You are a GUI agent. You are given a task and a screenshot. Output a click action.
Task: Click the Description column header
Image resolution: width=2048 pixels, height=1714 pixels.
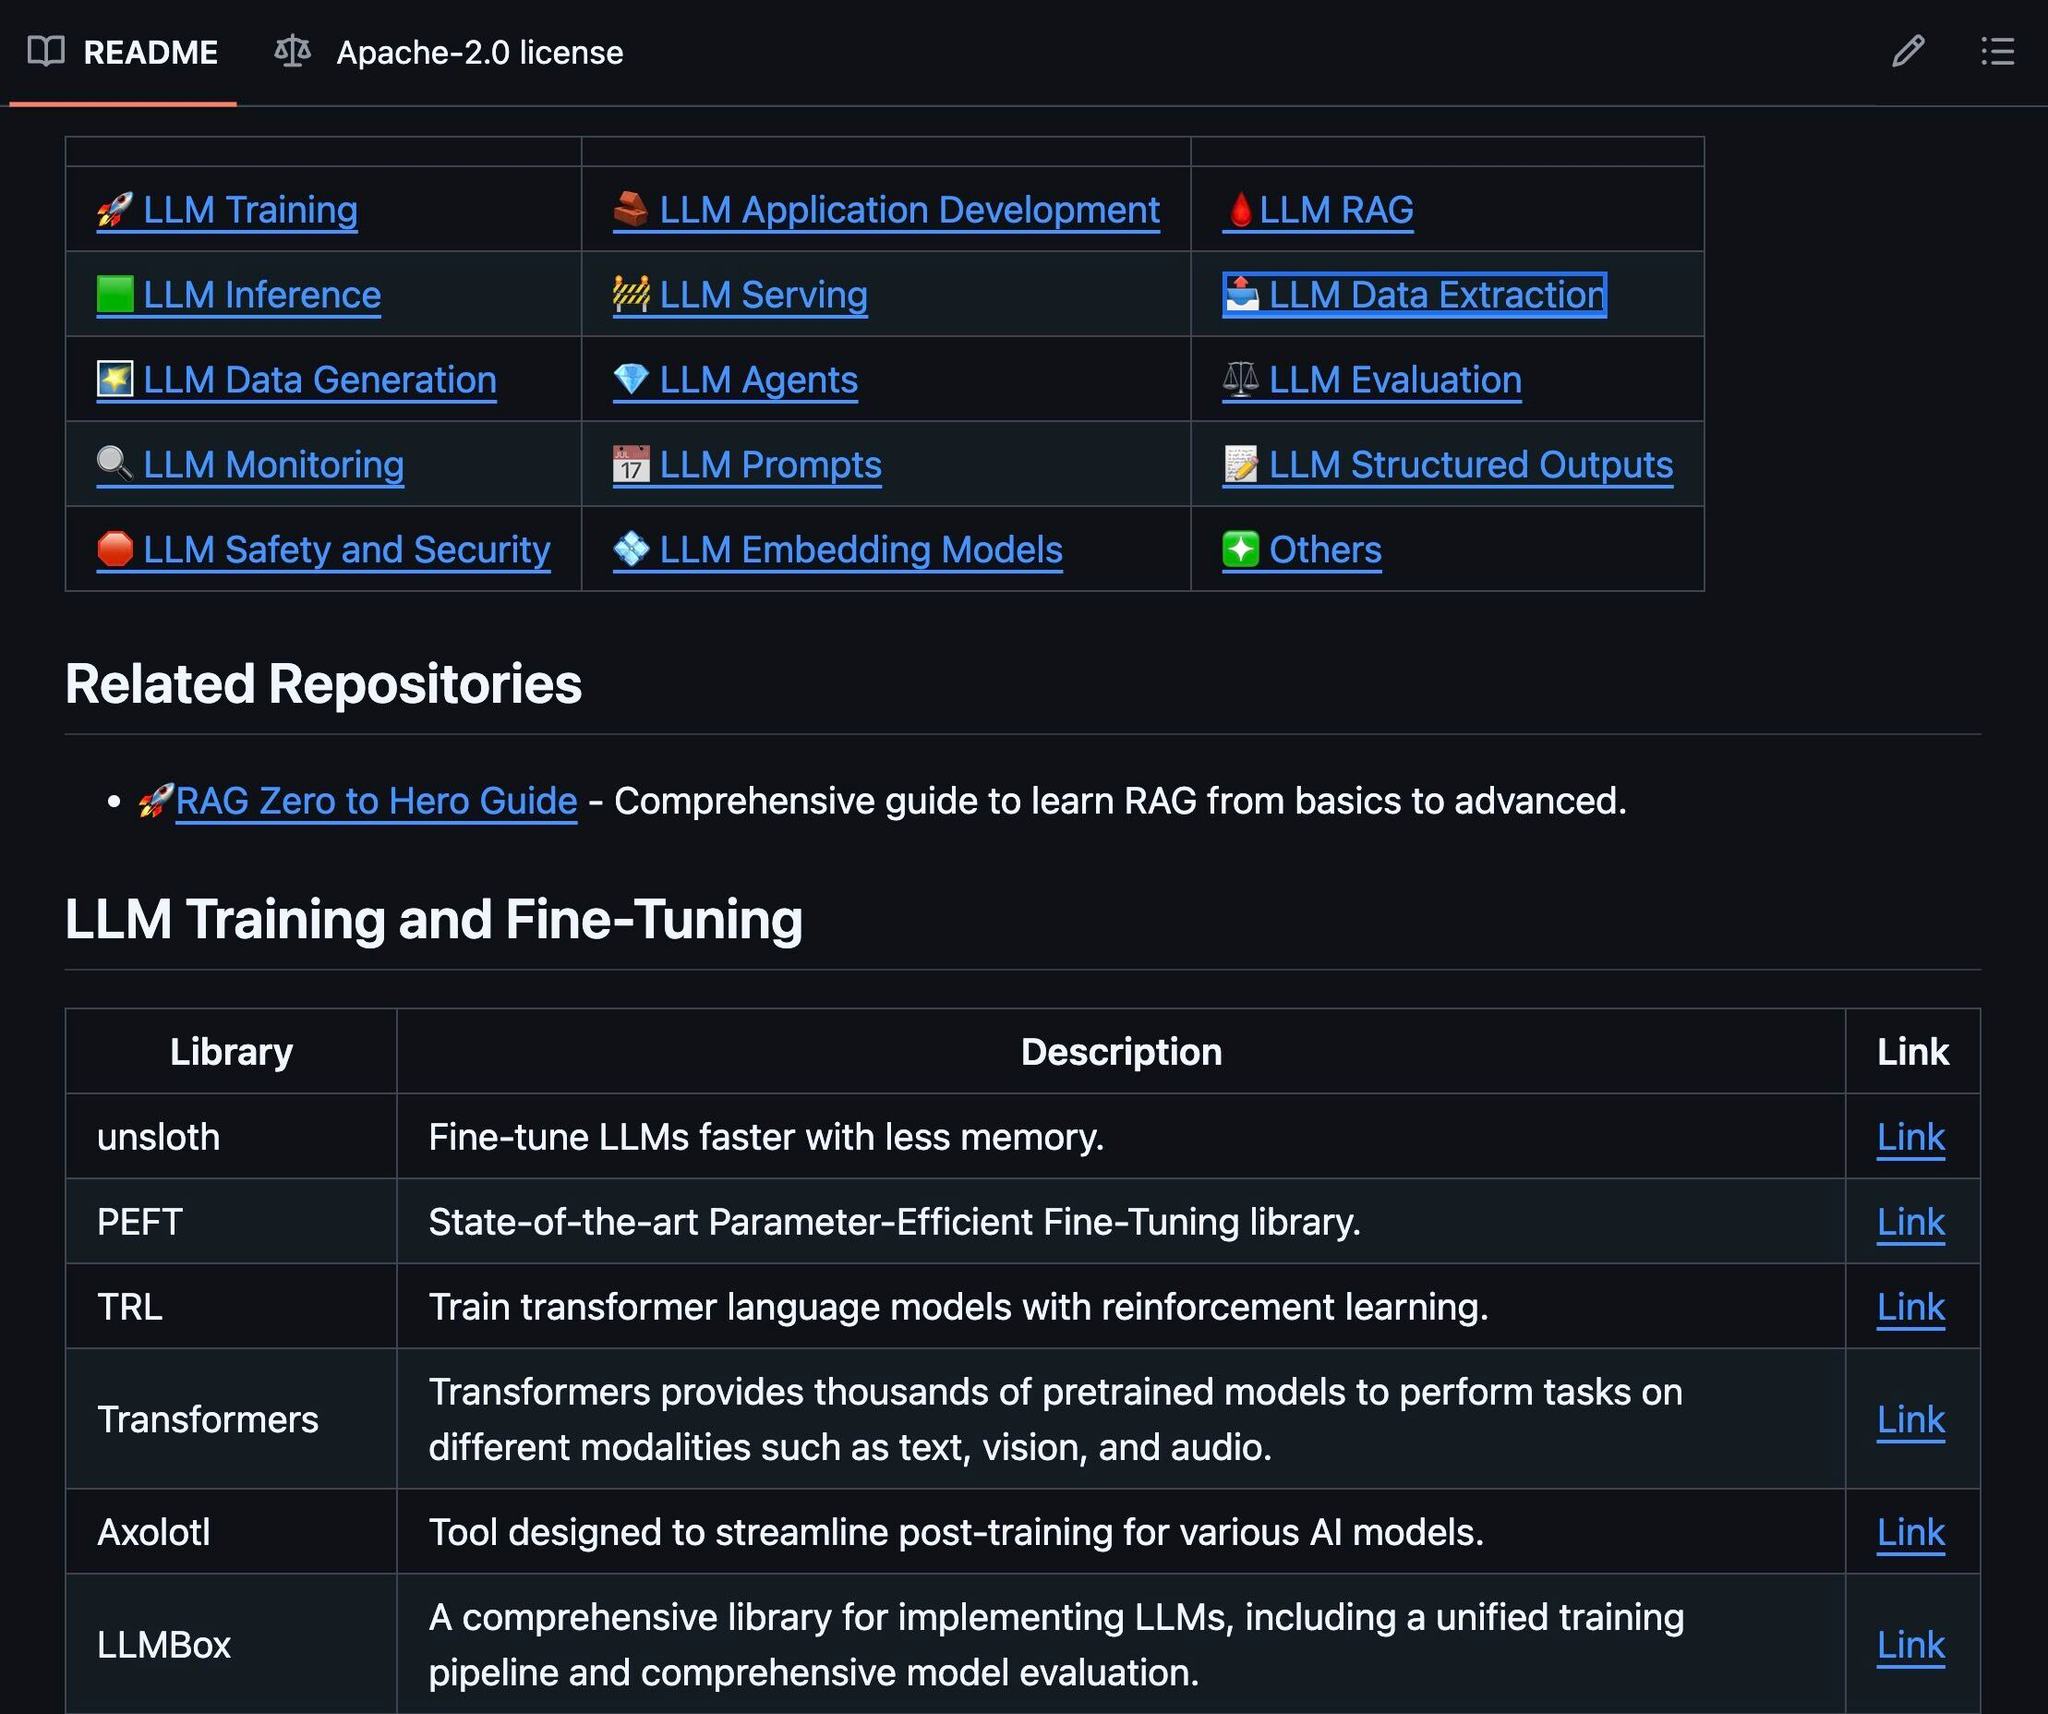click(1121, 1052)
